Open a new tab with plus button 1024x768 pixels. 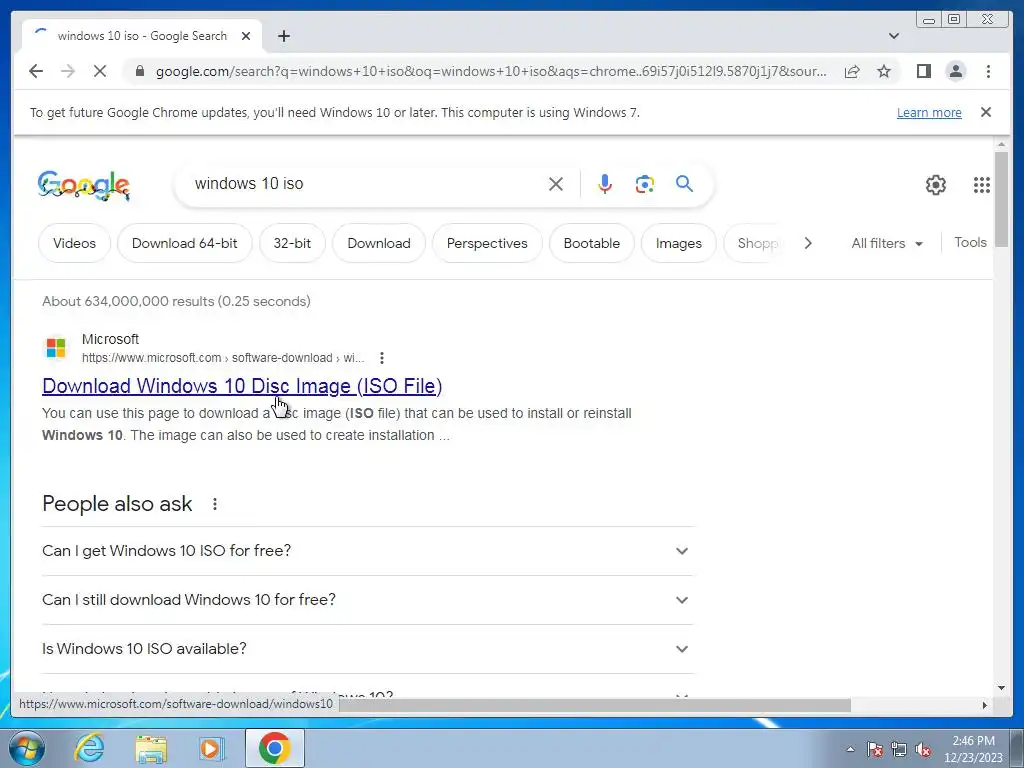tap(283, 36)
